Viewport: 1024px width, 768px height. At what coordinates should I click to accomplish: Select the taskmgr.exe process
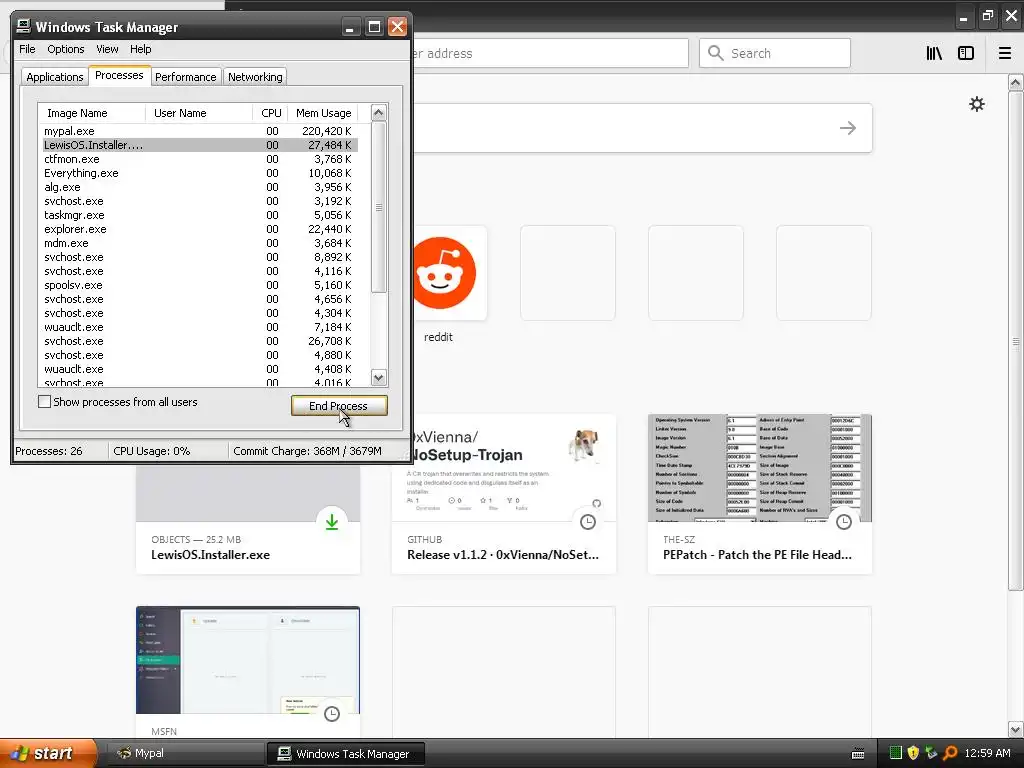(199, 215)
